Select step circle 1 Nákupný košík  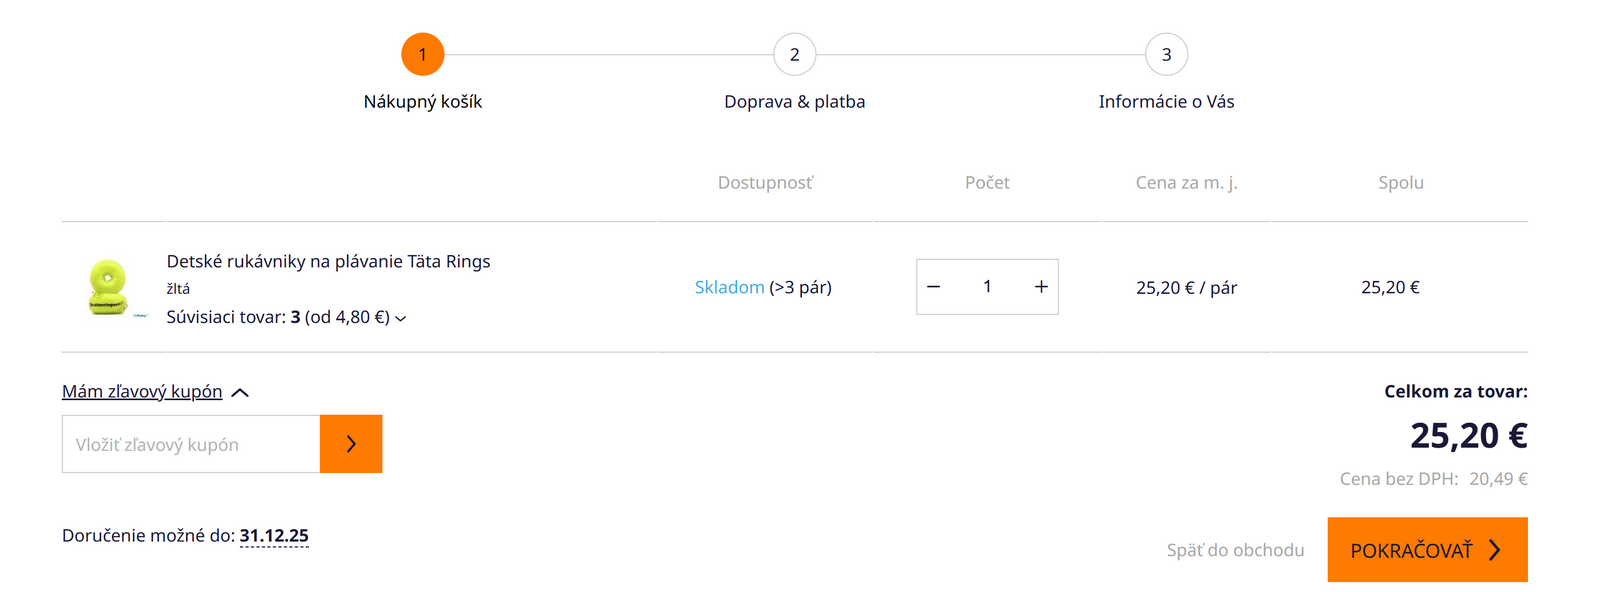[x=423, y=54]
